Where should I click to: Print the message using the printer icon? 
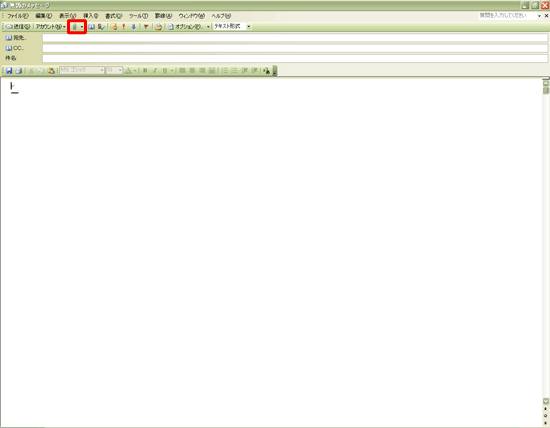[19, 71]
